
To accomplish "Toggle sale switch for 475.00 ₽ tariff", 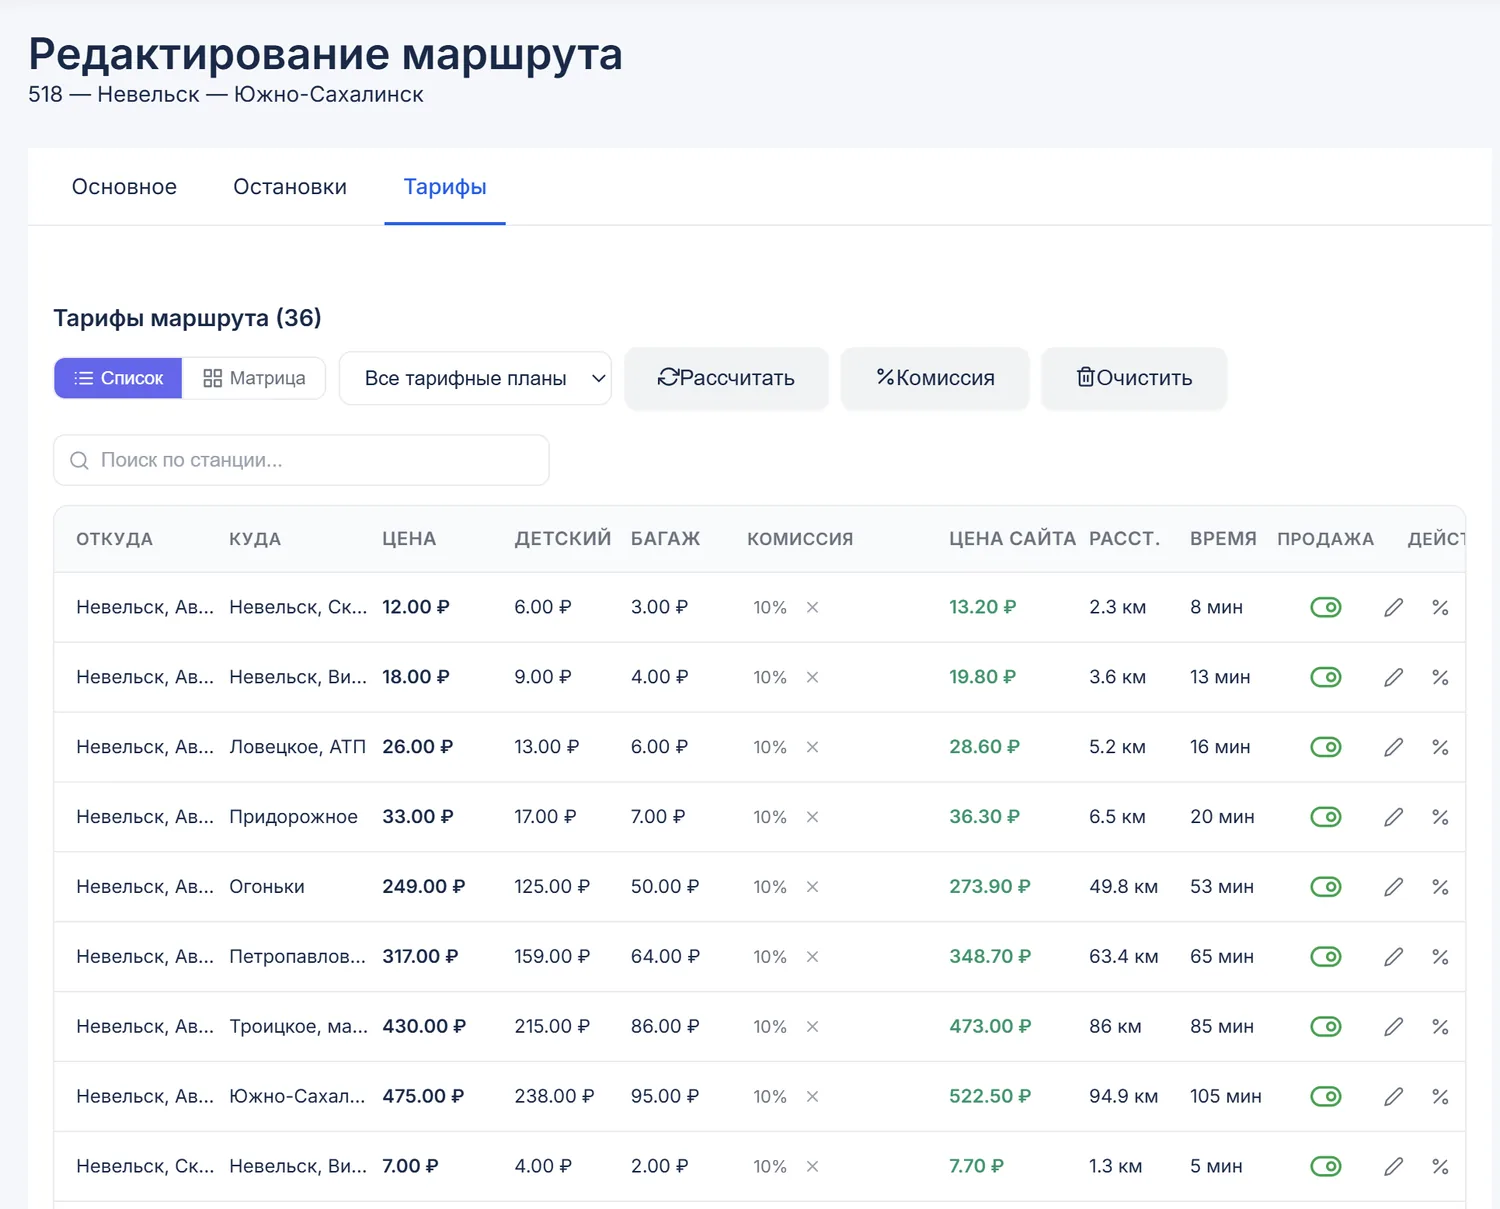I will pyautogui.click(x=1326, y=1097).
